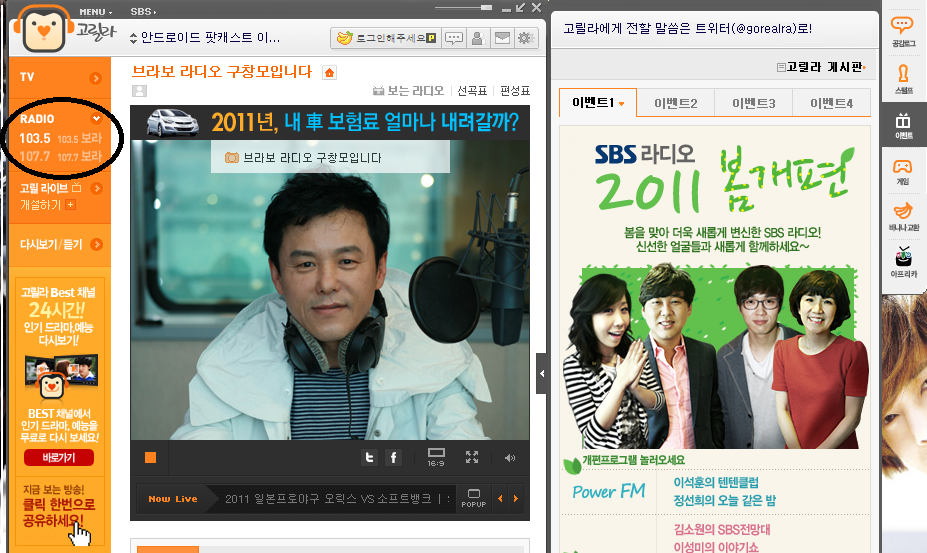Expand the TV section arrow
Viewport: 927px width, 553px height.
point(96,78)
